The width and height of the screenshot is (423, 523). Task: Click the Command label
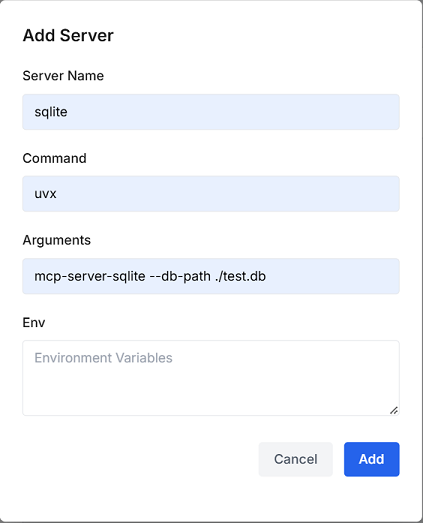54,158
